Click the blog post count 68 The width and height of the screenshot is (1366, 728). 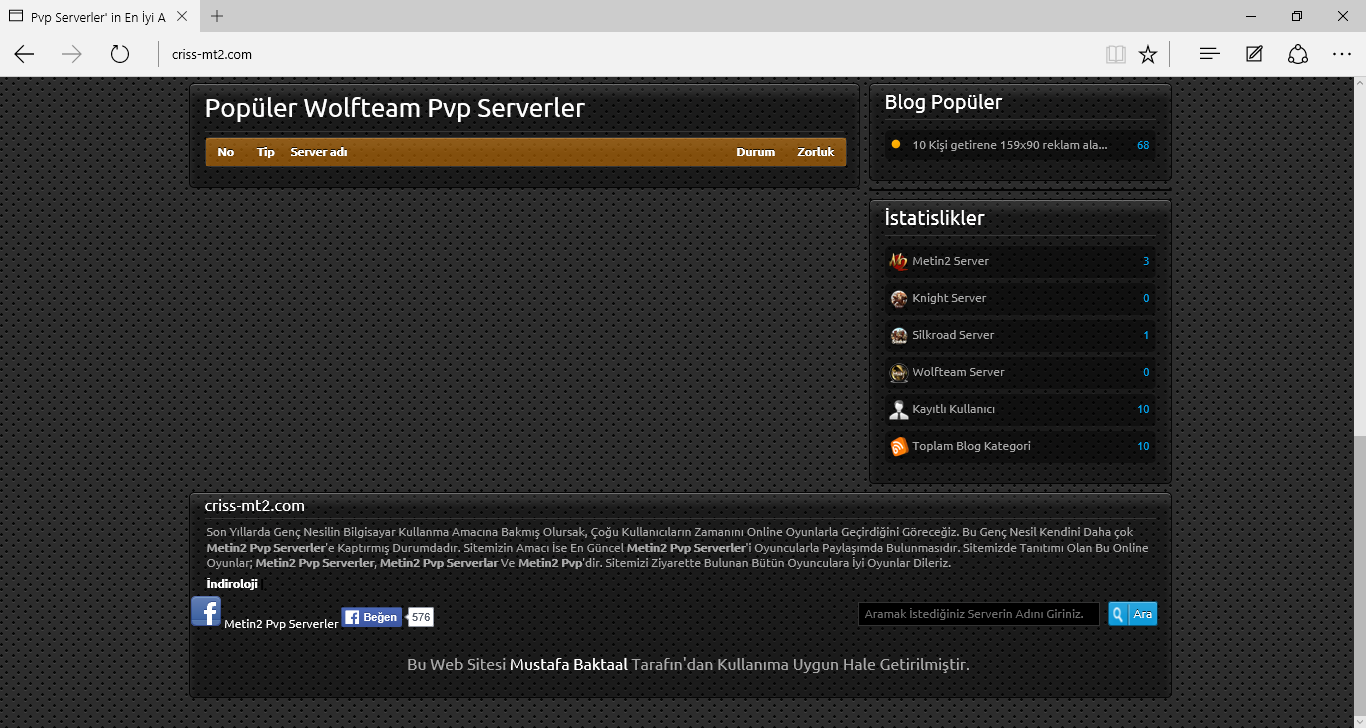[x=1143, y=145]
